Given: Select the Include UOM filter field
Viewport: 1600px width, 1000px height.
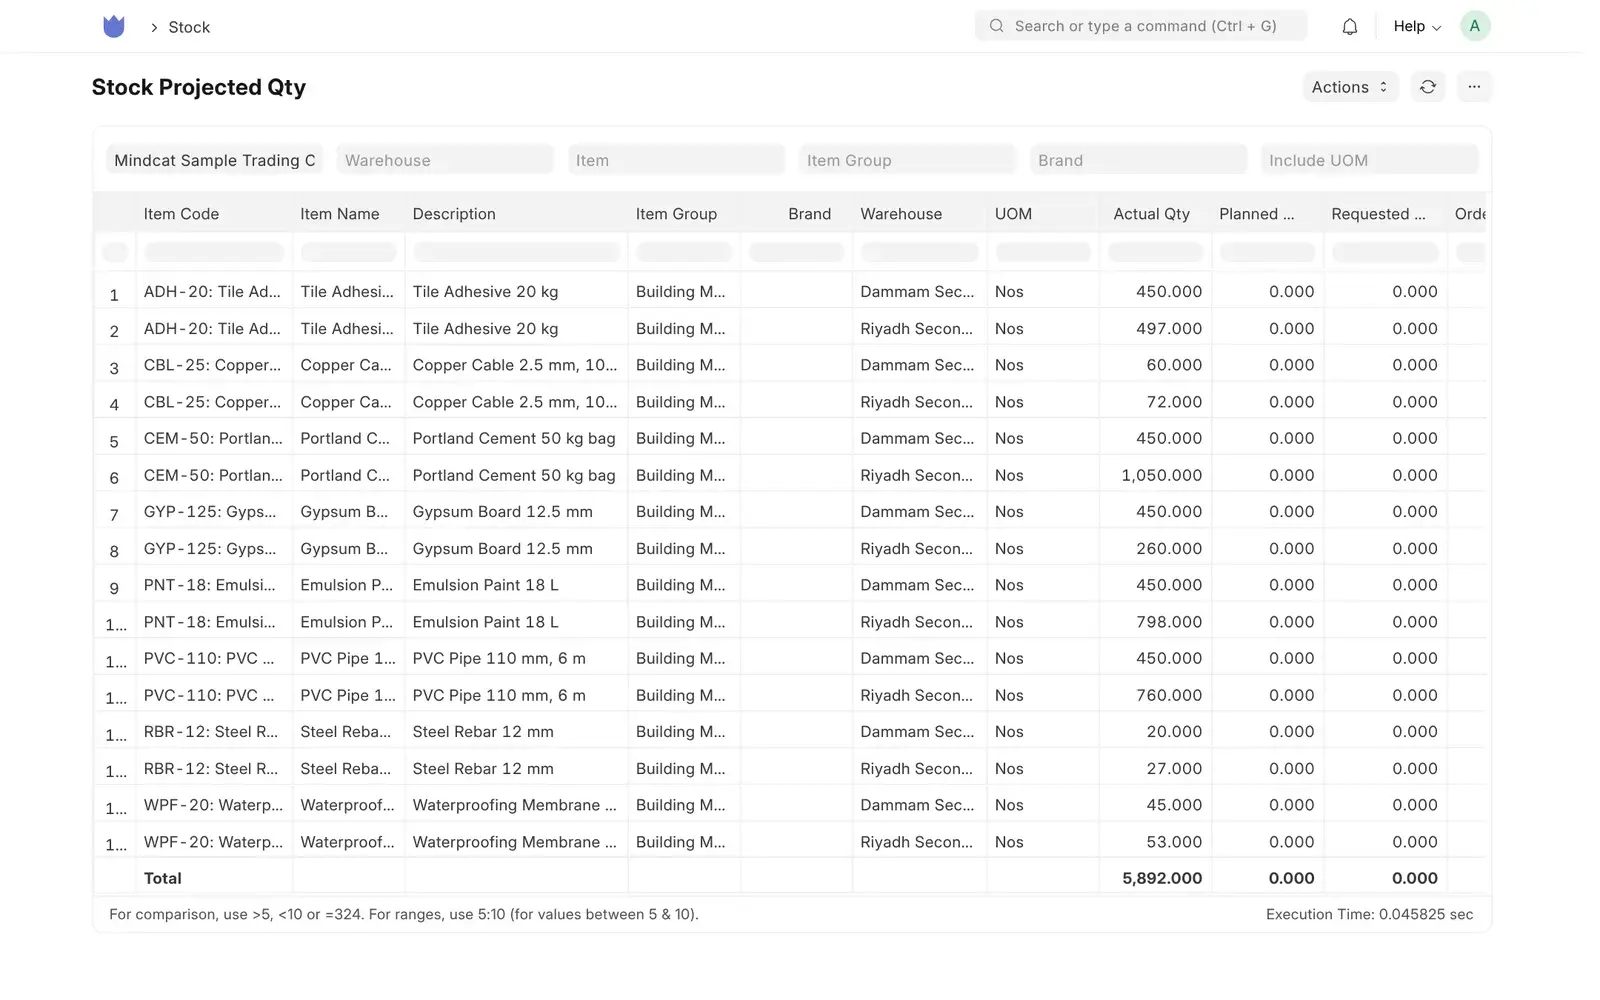Looking at the screenshot, I should pyautogui.click(x=1369, y=160).
